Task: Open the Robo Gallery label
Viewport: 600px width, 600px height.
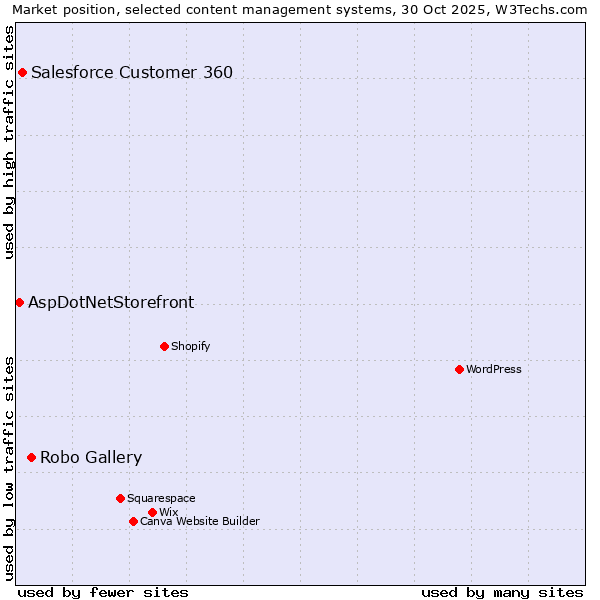Action: pyautogui.click(x=91, y=457)
